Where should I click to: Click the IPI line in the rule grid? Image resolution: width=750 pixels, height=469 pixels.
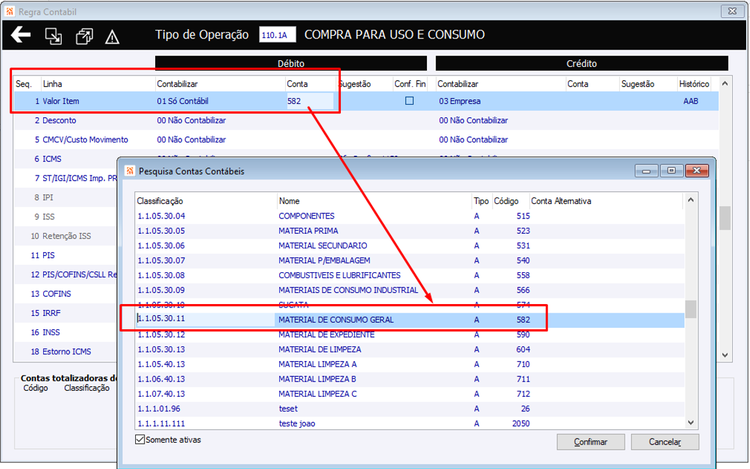[48, 197]
